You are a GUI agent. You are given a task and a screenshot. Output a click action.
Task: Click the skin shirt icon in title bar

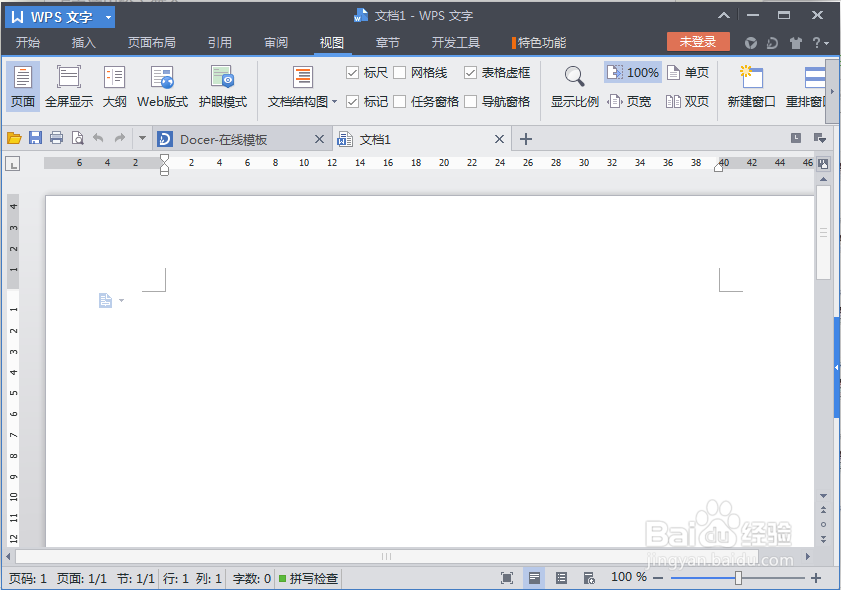pos(795,43)
